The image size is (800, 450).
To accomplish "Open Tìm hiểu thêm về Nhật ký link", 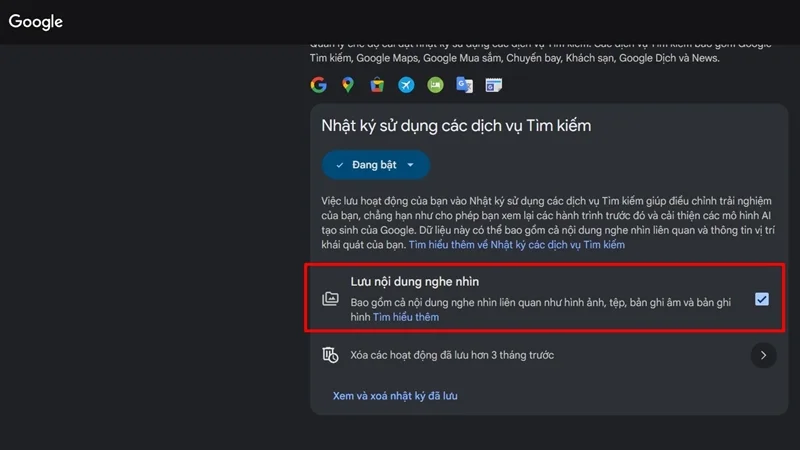I will (516, 245).
